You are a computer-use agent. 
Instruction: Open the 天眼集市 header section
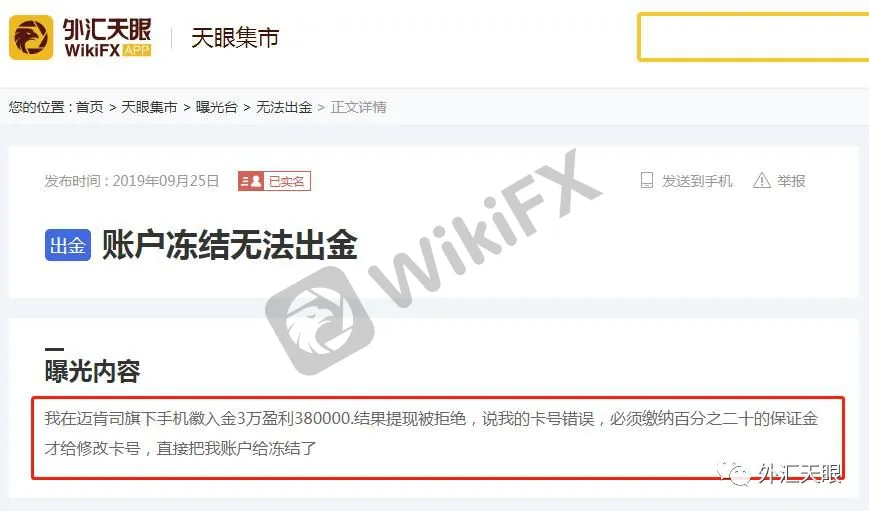point(235,38)
